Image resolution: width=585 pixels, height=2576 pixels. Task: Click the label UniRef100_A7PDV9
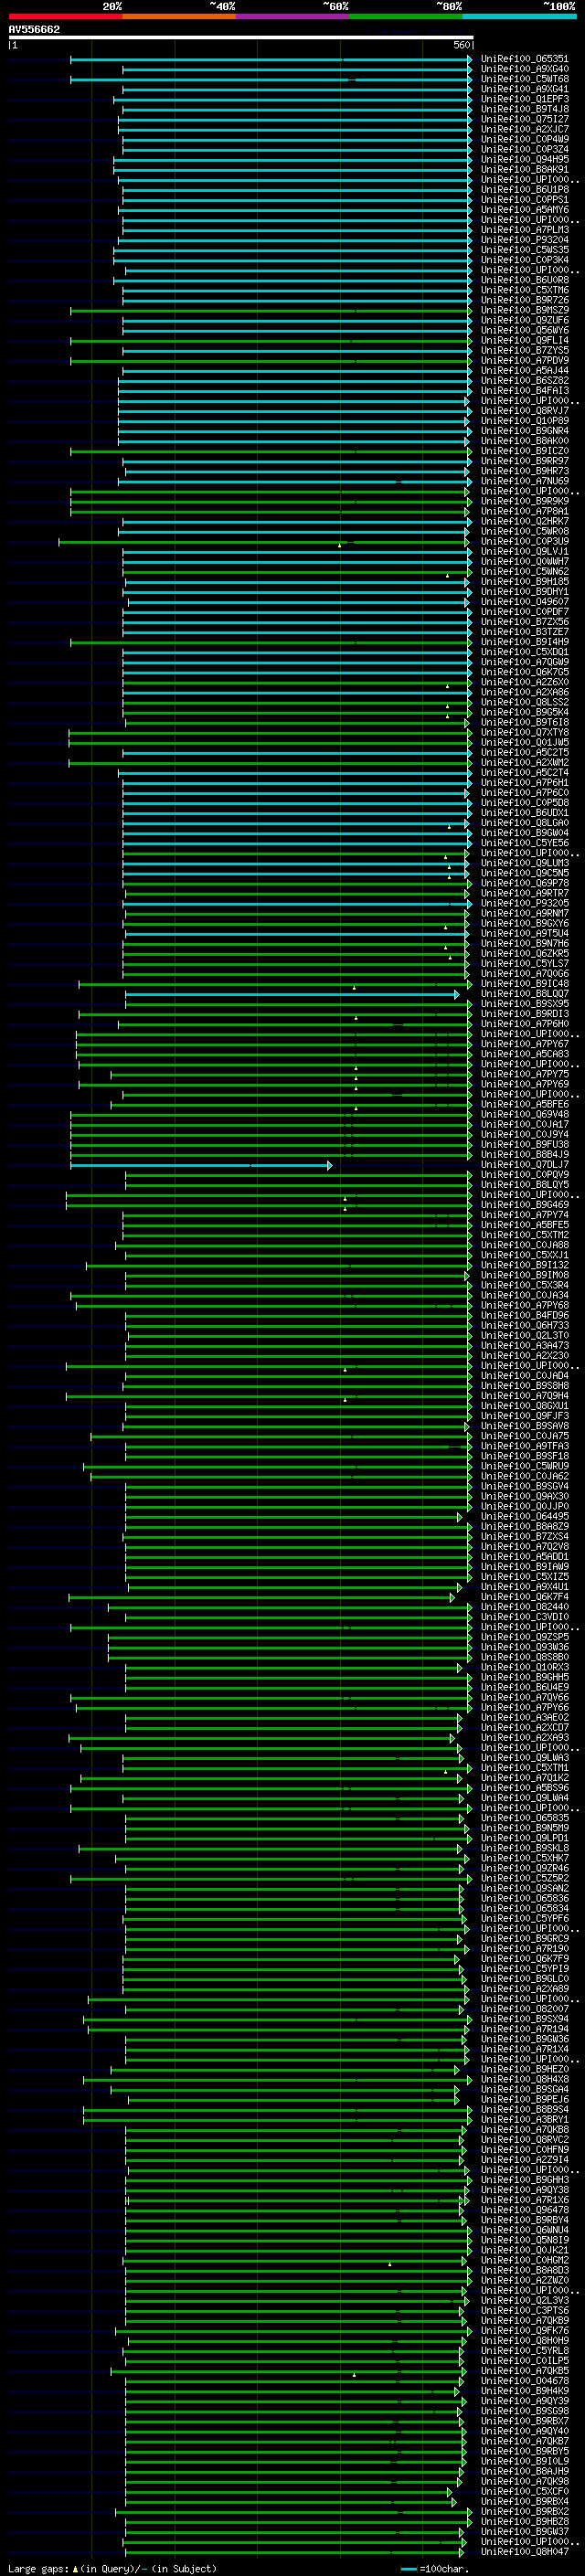point(524,361)
